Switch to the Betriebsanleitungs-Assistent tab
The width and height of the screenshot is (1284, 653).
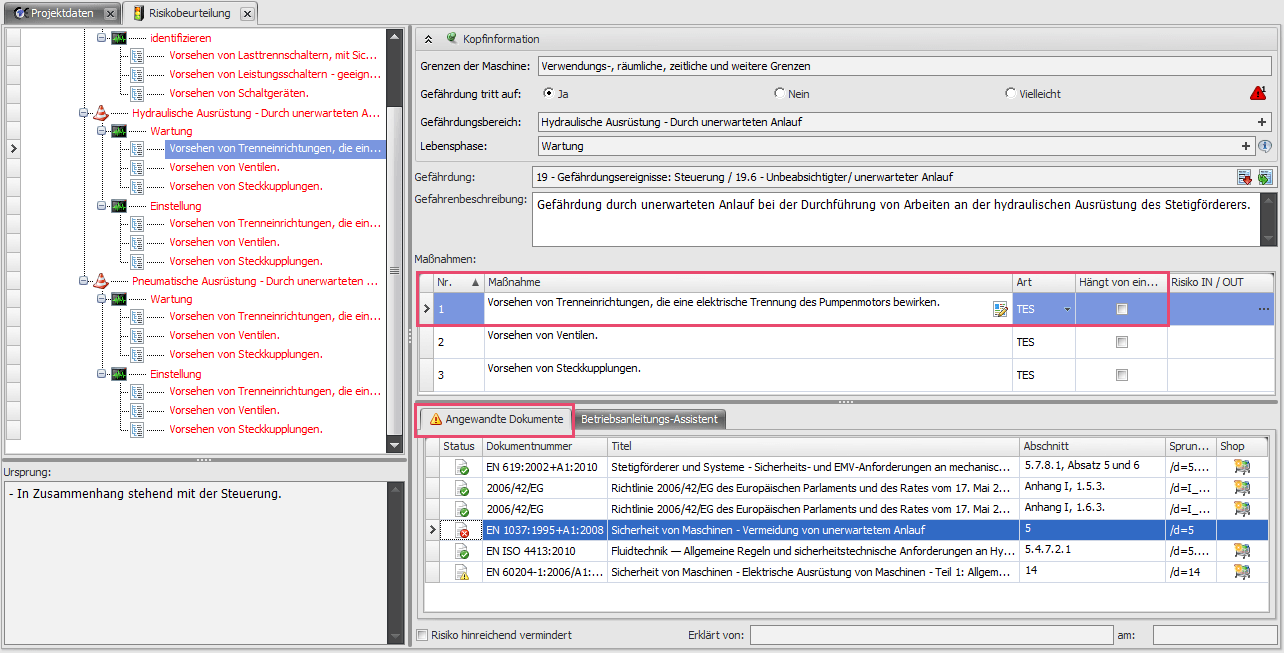[x=649, y=419]
